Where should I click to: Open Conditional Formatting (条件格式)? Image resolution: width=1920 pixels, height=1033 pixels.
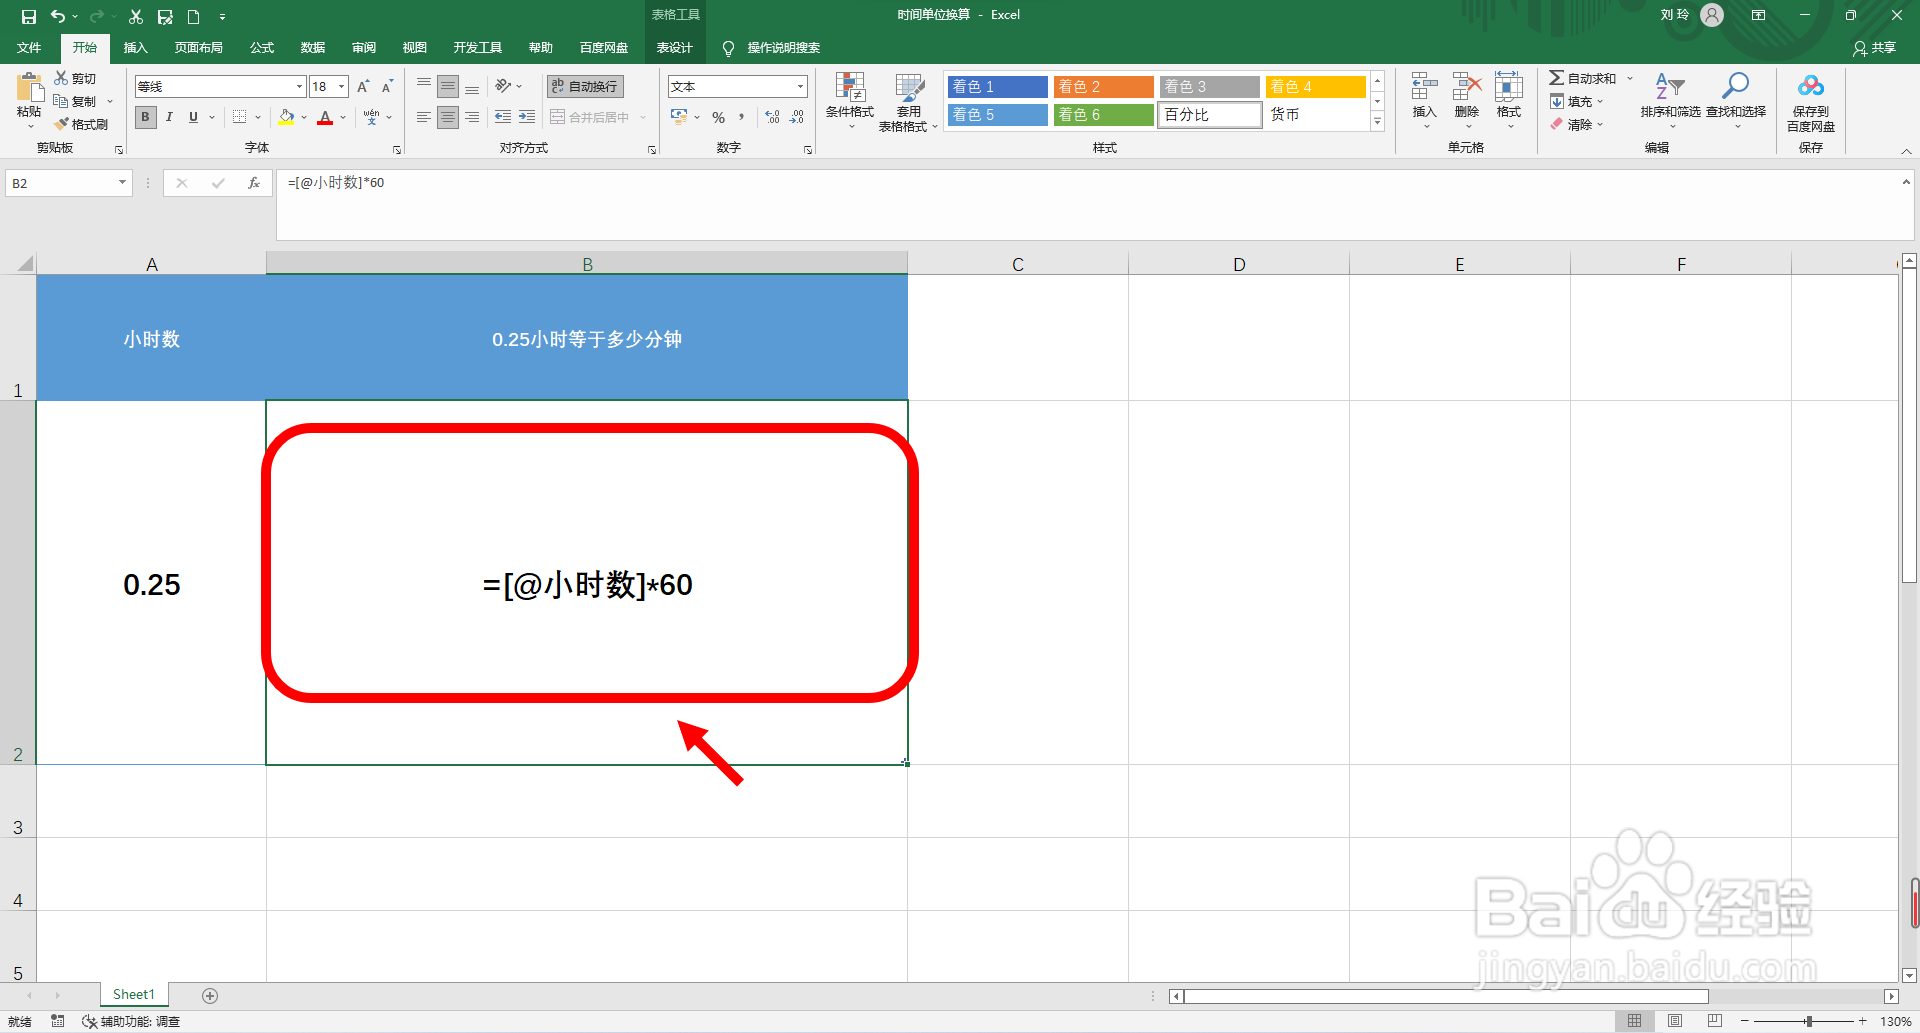click(x=850, y=101)
